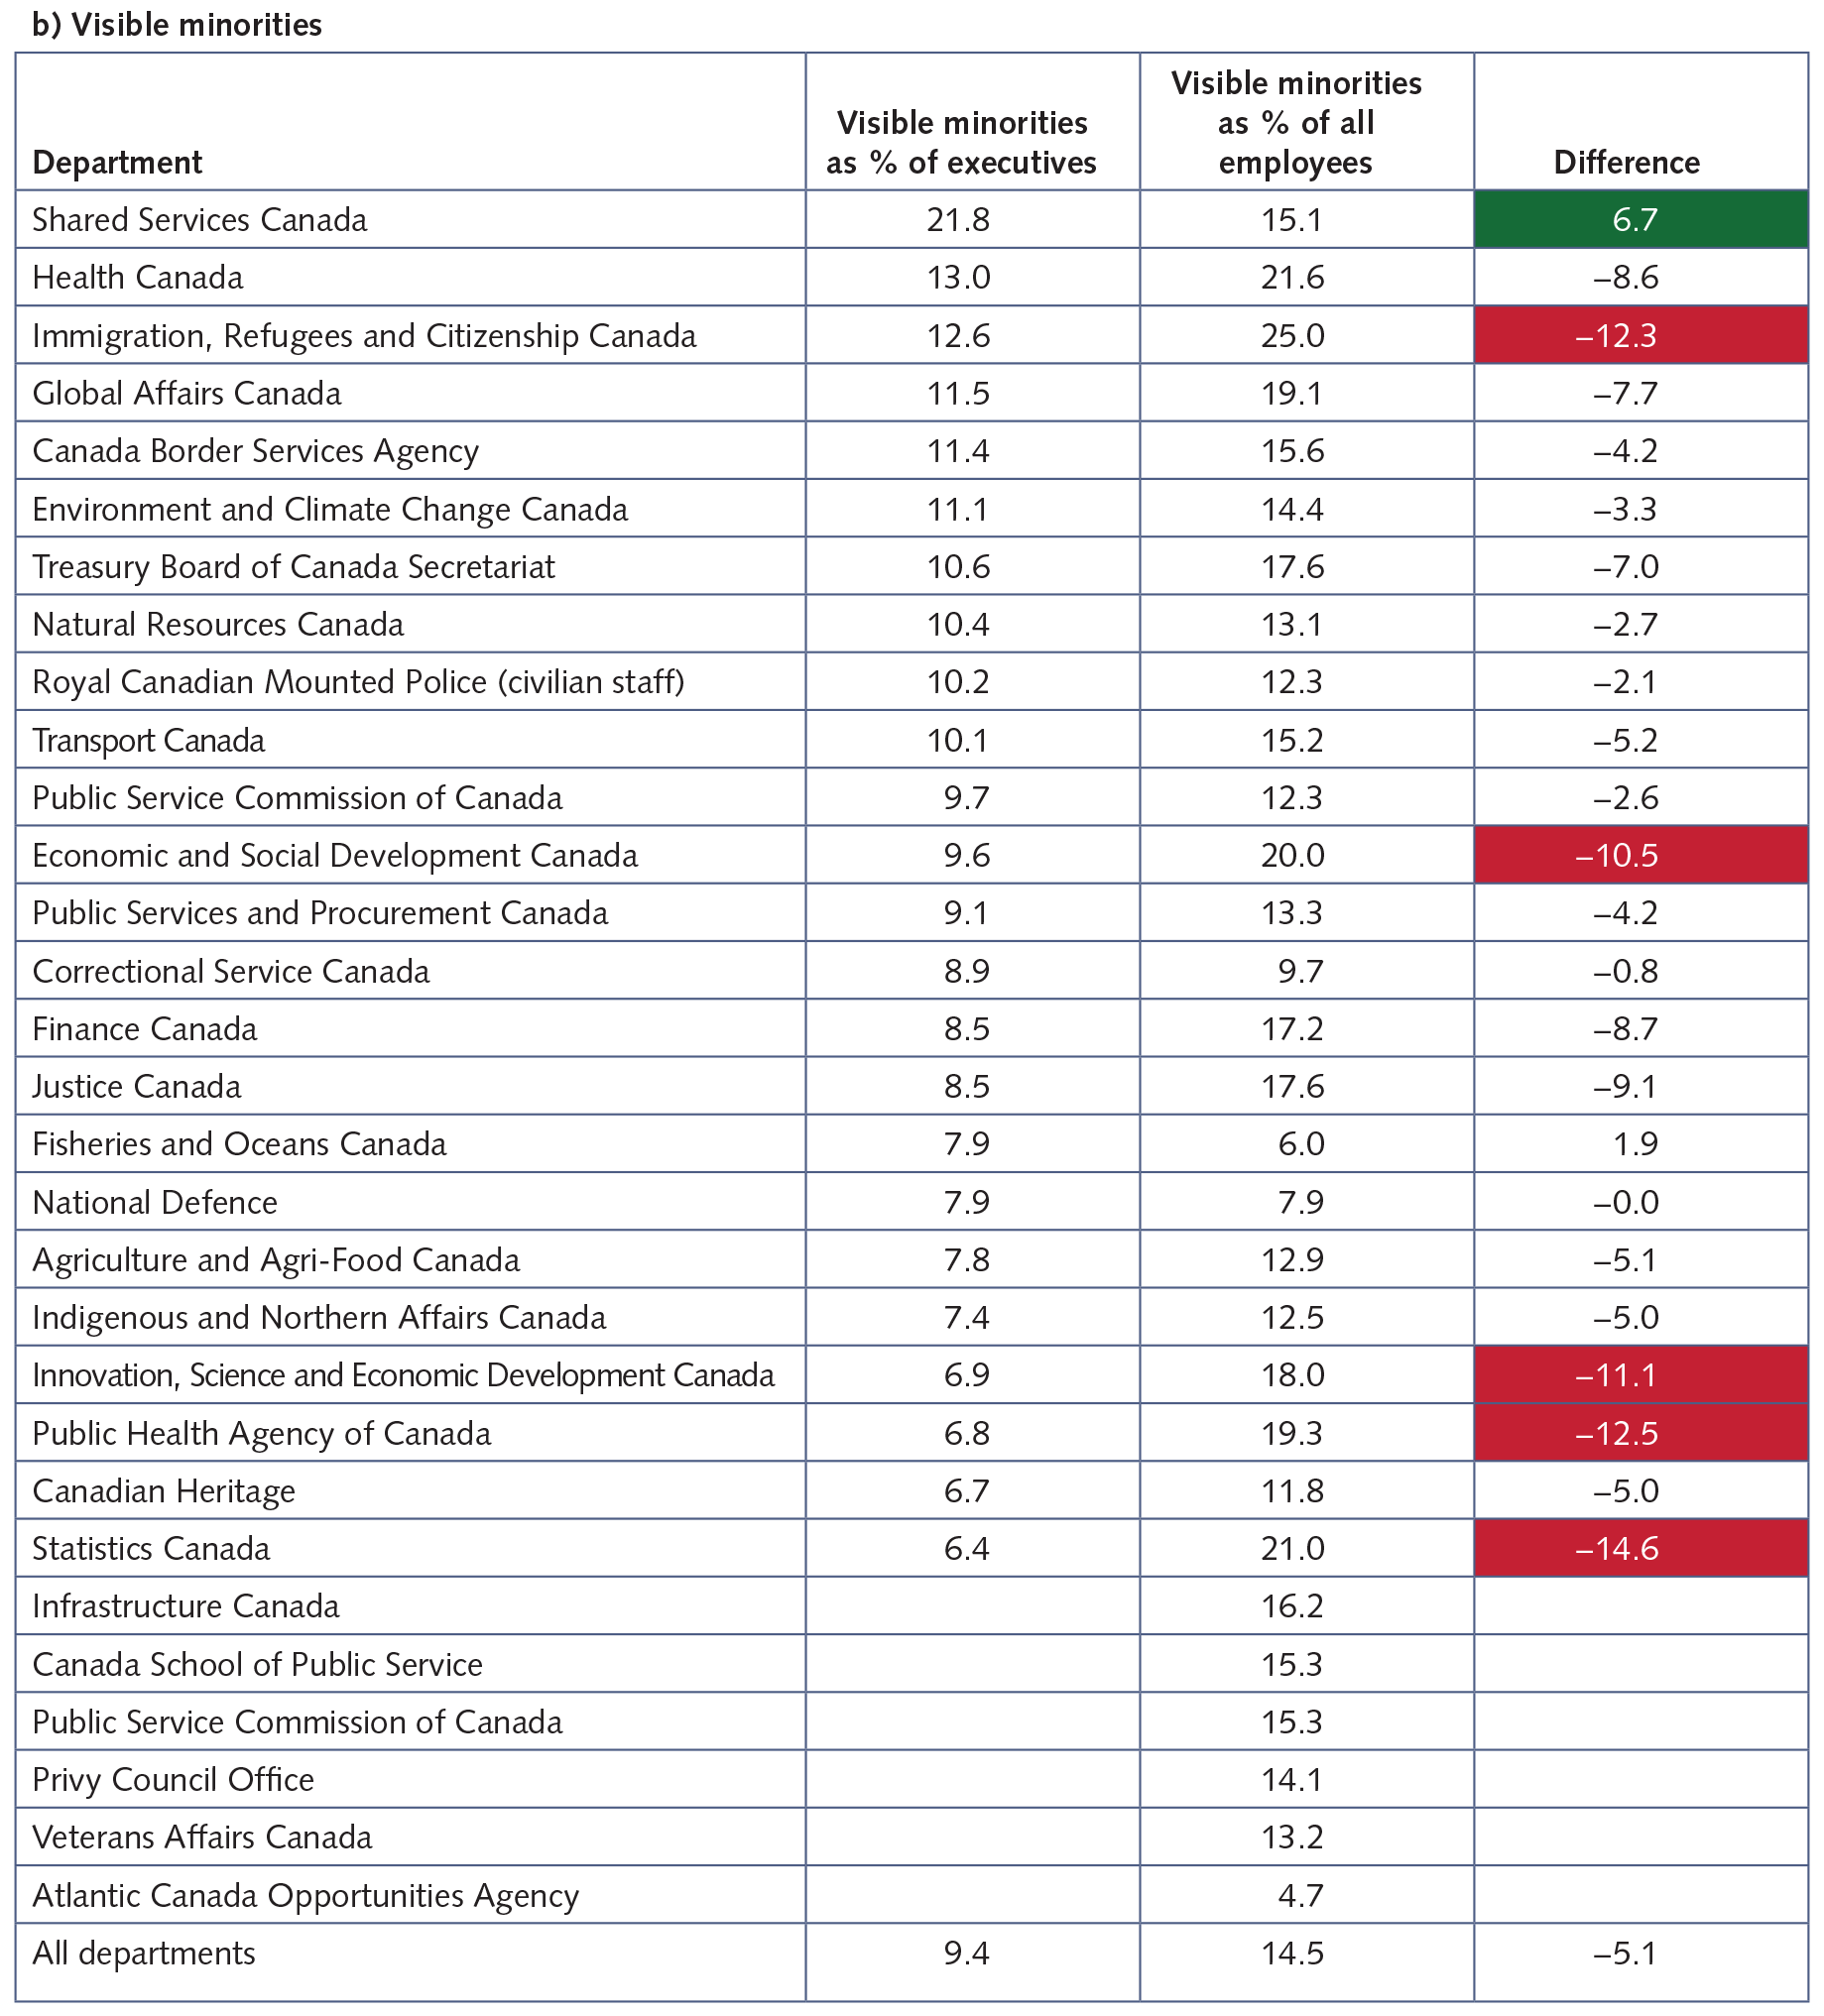Click the –2.1 difference value
Screen dimensions: 1824x2016
coord(1626,682)
